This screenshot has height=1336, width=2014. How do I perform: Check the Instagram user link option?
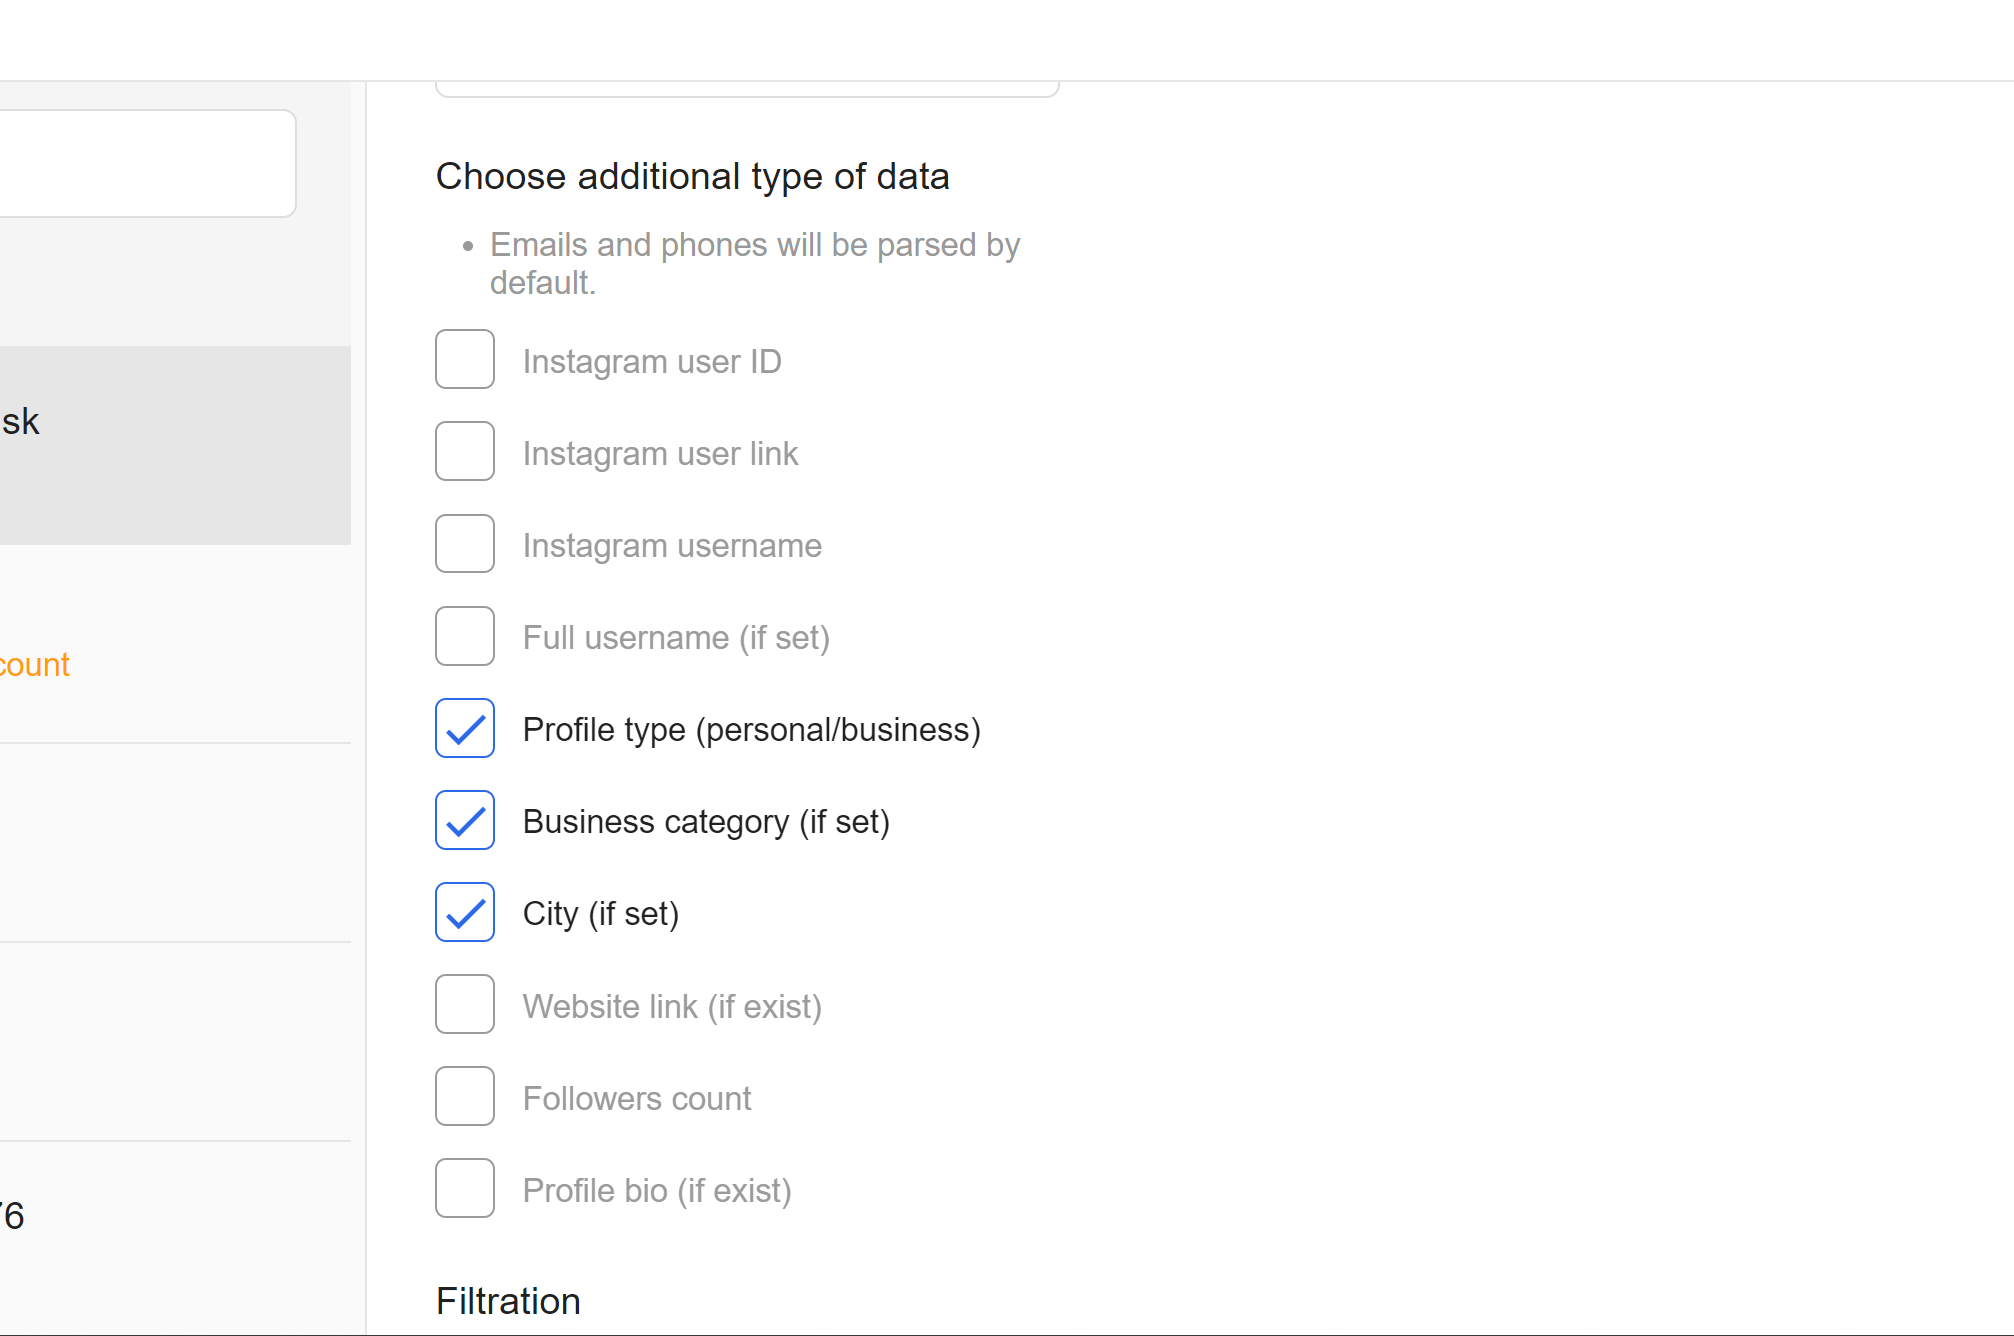[465, 451]
